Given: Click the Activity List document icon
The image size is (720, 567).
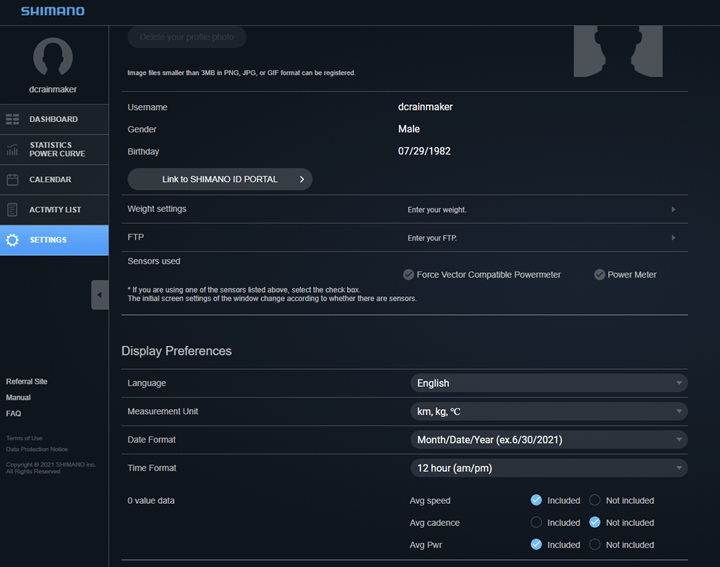Looking at the screenshot, I should pyautogui.click(x=12, y=210).
